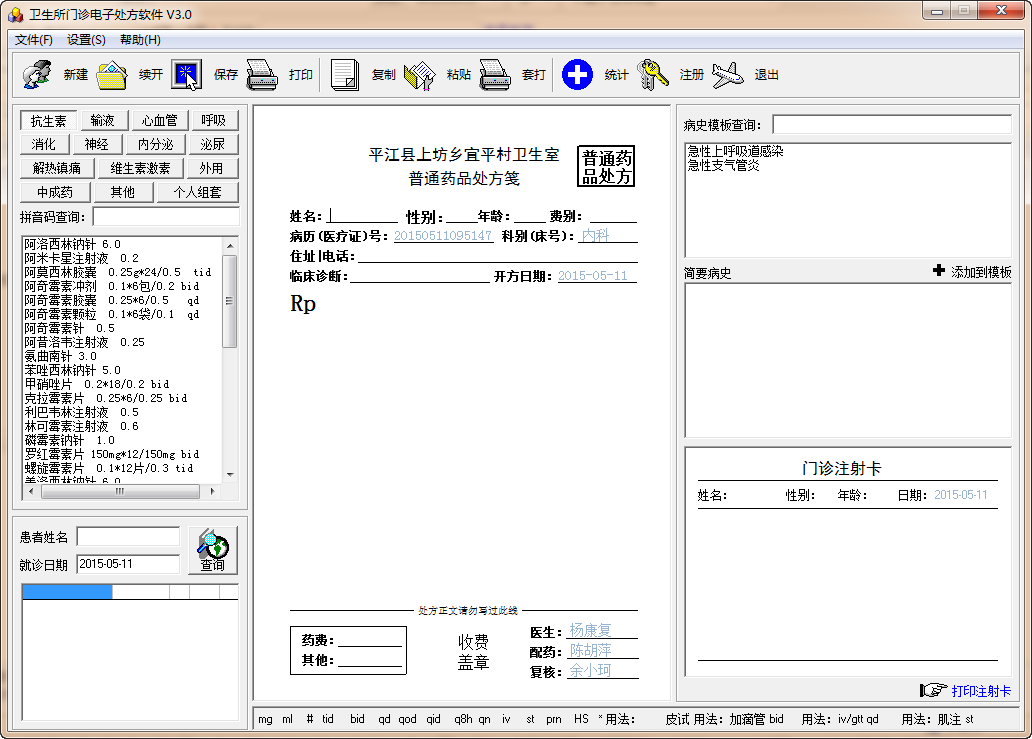The image size is (1032, 739).
Task: Click the drug list's vertical scrollbar down arrow
Action: 230,474
